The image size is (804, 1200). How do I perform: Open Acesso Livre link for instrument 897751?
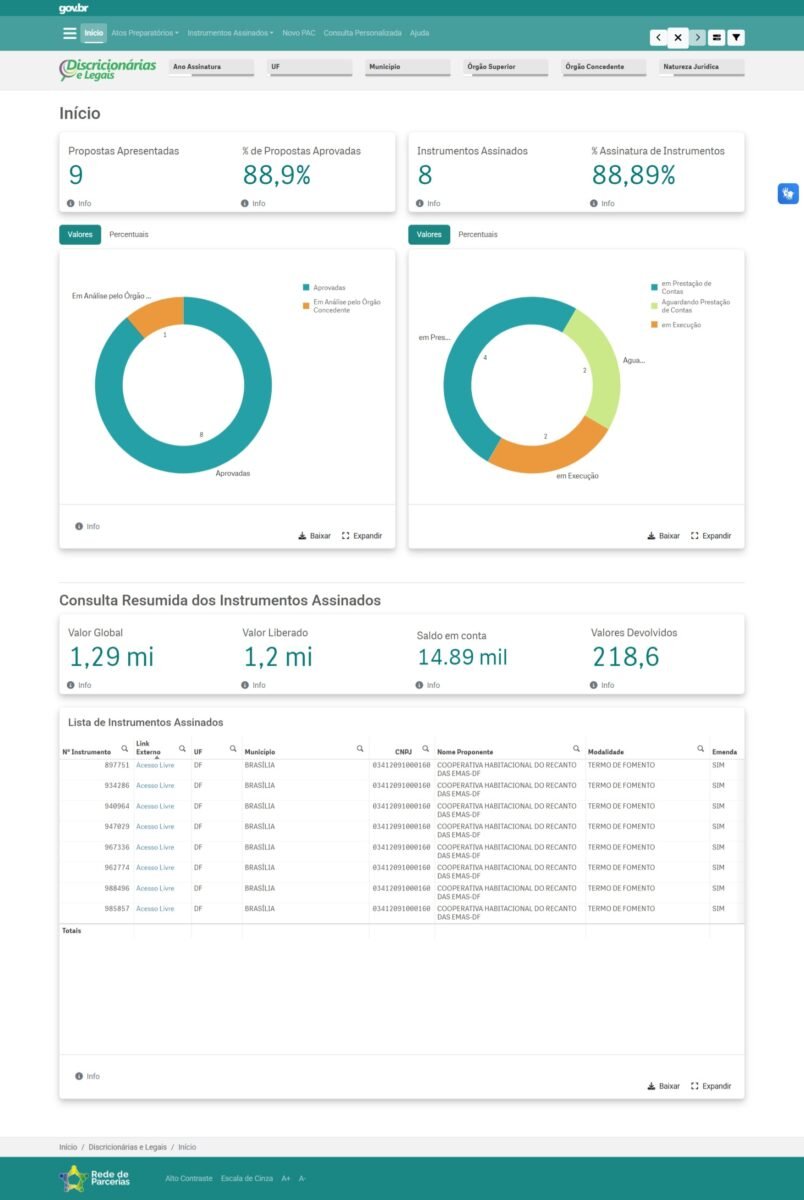[x=155, y=765]
